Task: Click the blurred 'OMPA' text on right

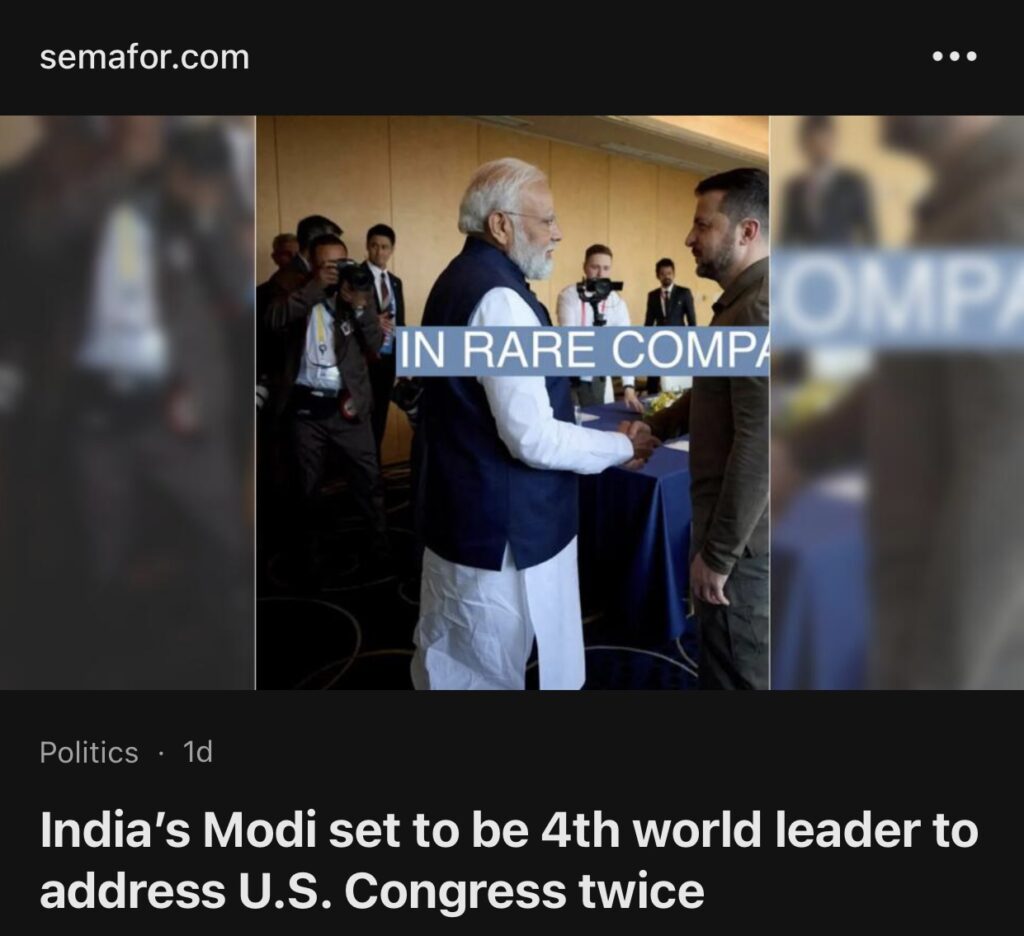Action: (x=899, y=298)
